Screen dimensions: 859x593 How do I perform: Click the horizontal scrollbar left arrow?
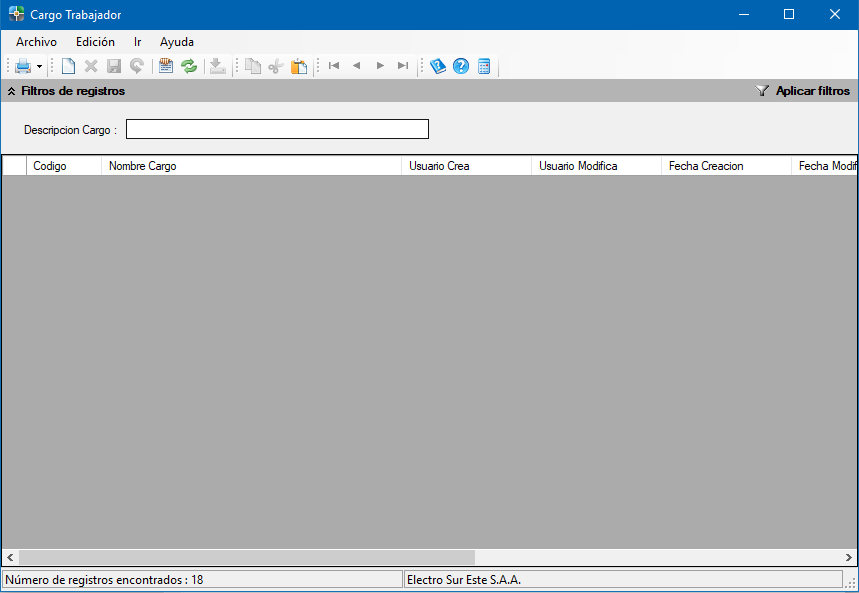pyautogui.click(x=10, y=557)
